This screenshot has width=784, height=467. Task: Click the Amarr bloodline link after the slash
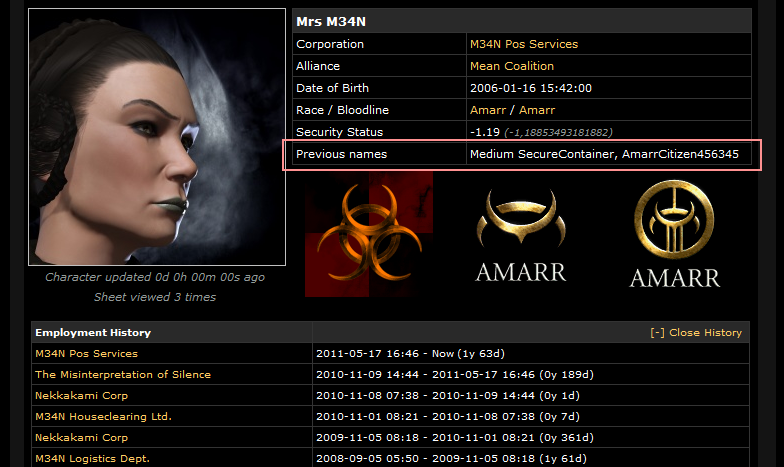[536, 110]
